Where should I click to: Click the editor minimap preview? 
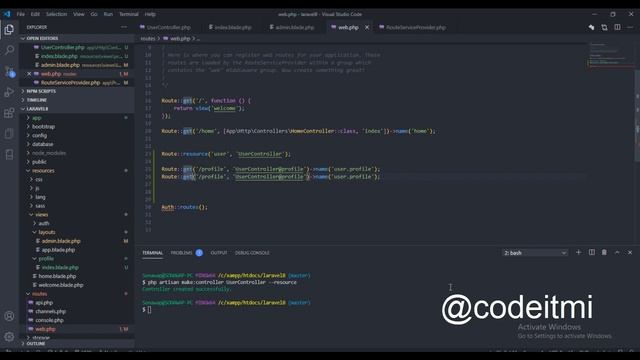click(x=610, y=55)
